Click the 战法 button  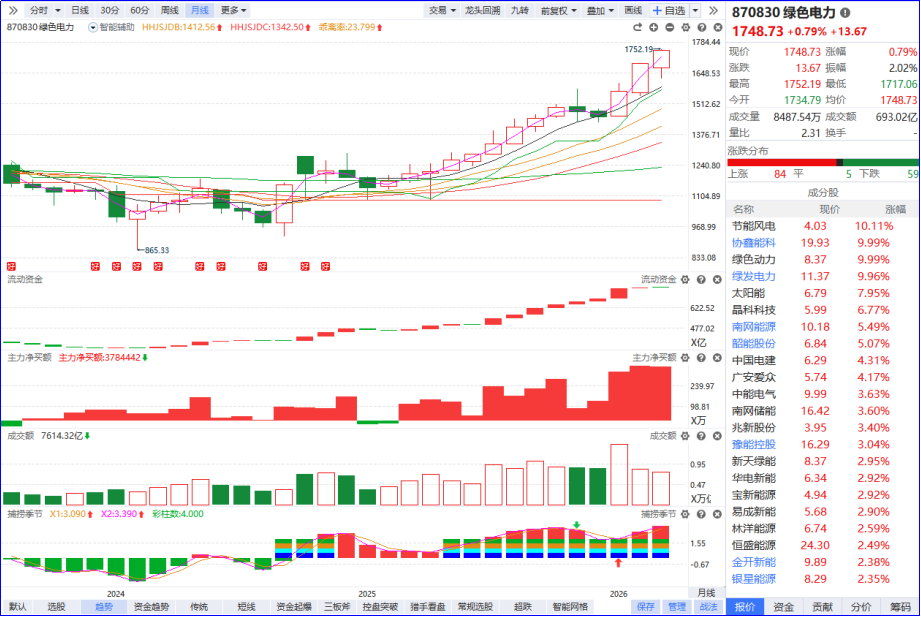tap(708, 607)
